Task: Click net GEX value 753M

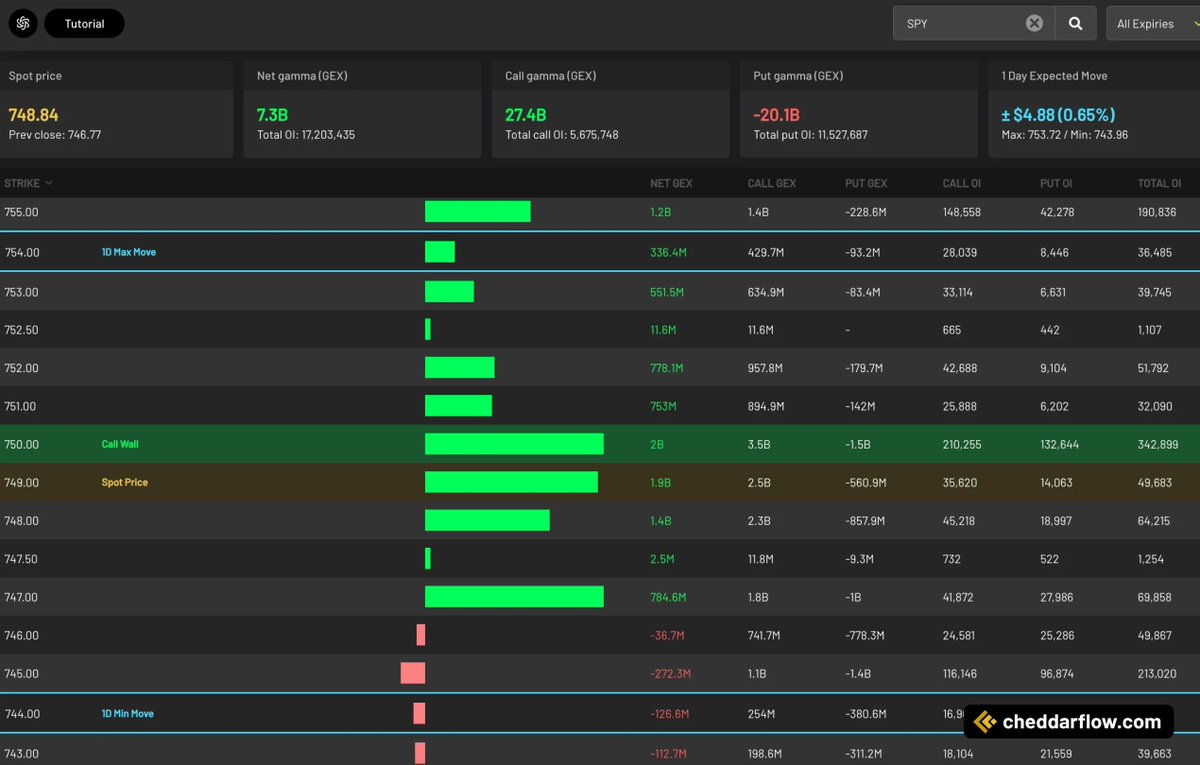Action: pos(663,406)
